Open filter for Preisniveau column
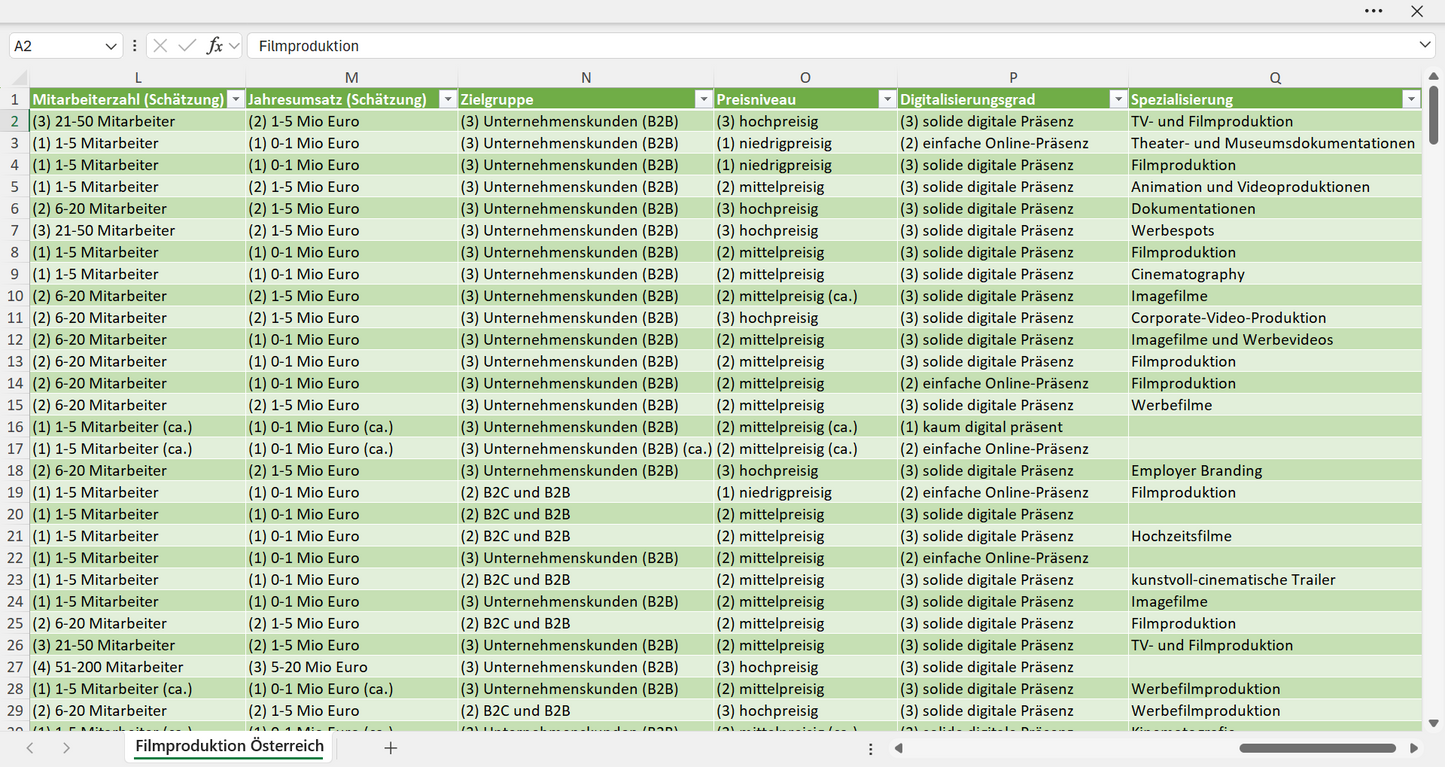The height and width of the screenshot is (767, 1445). (887, 99)
